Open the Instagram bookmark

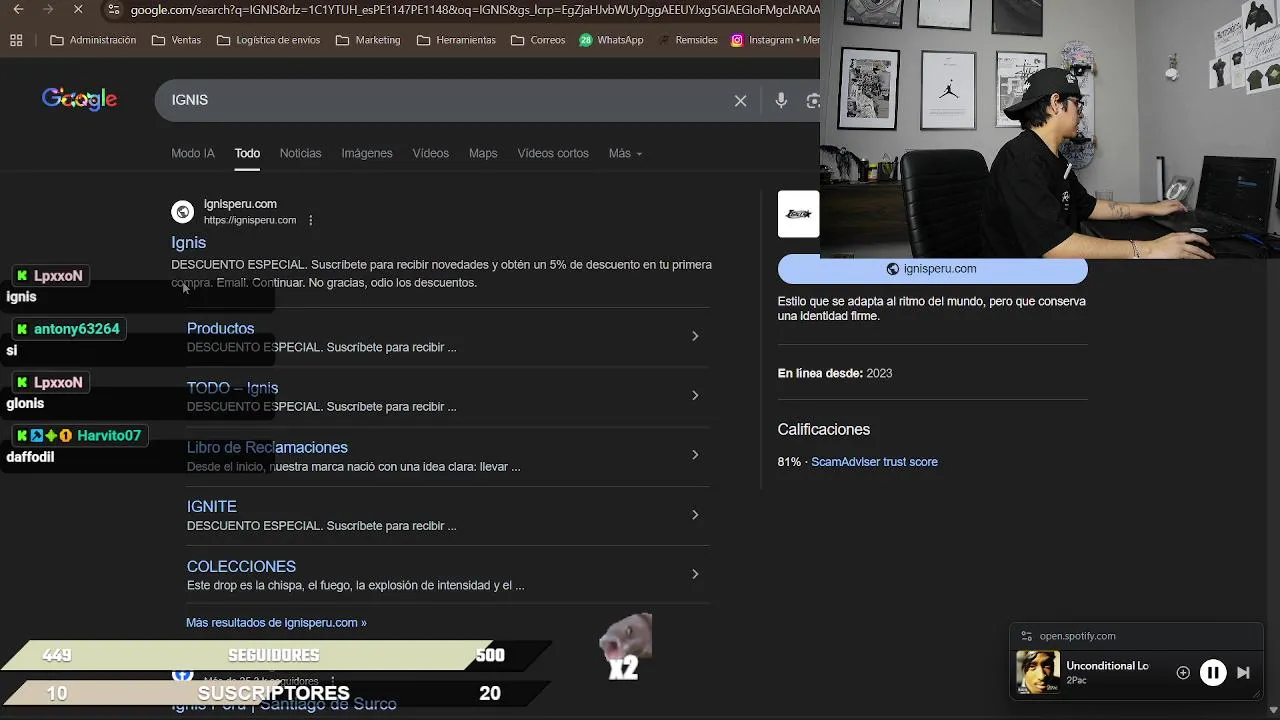[775, 40]
